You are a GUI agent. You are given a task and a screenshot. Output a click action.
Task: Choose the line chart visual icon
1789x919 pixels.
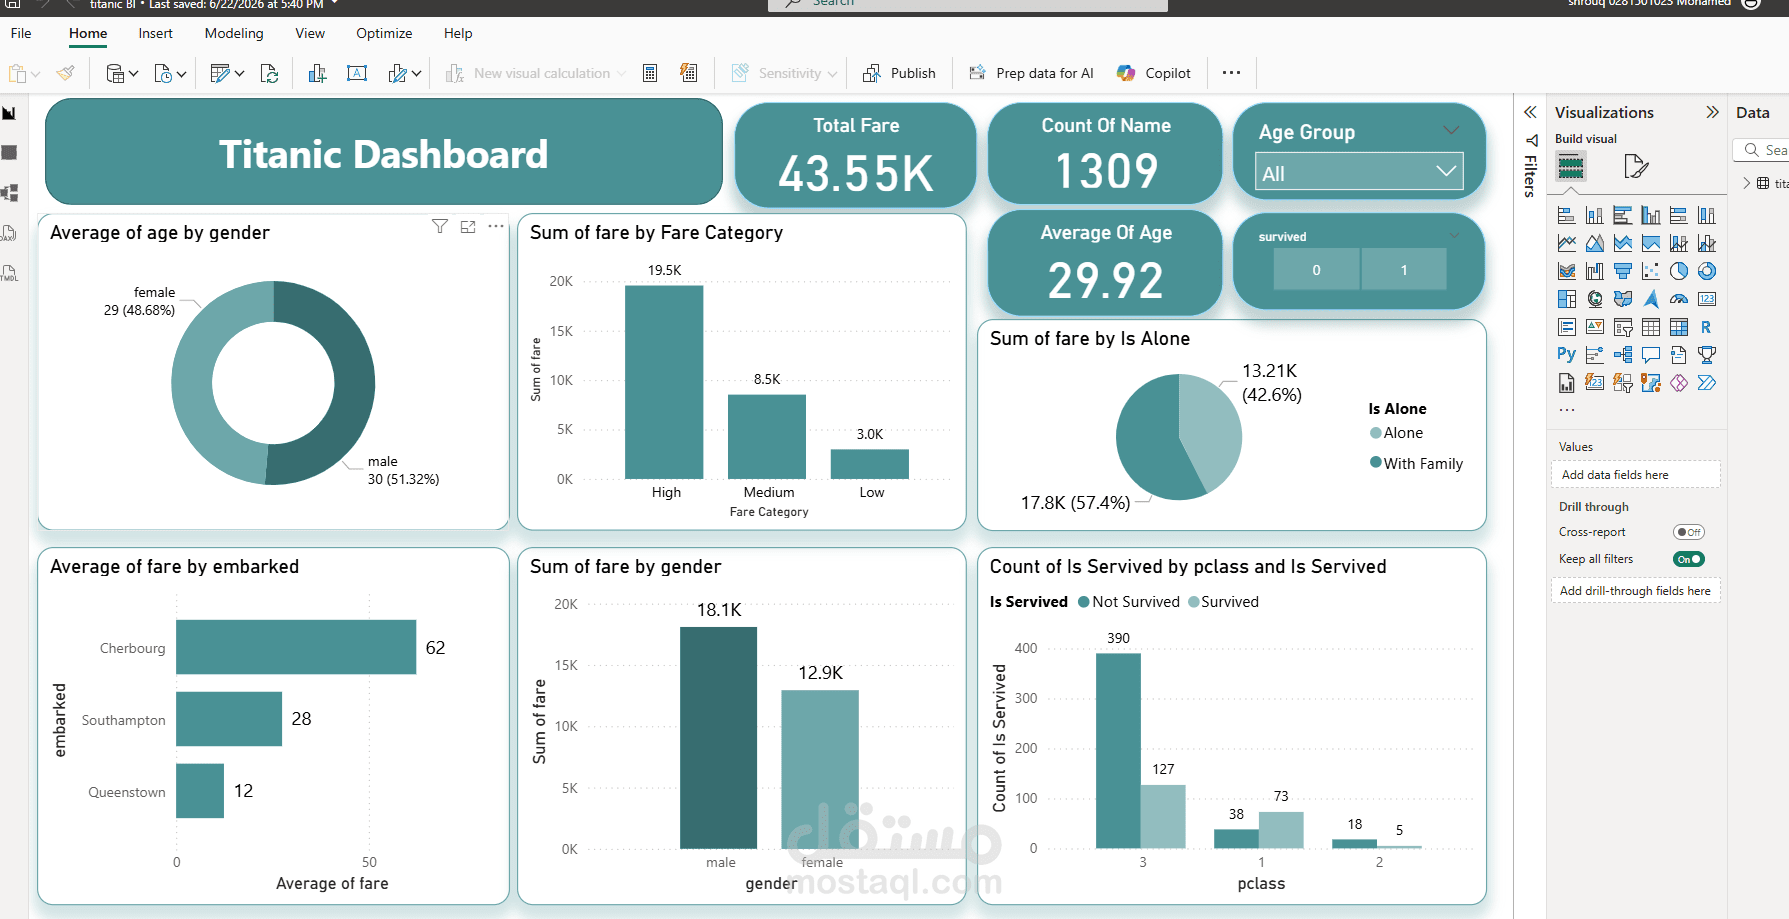point(1566,243)
